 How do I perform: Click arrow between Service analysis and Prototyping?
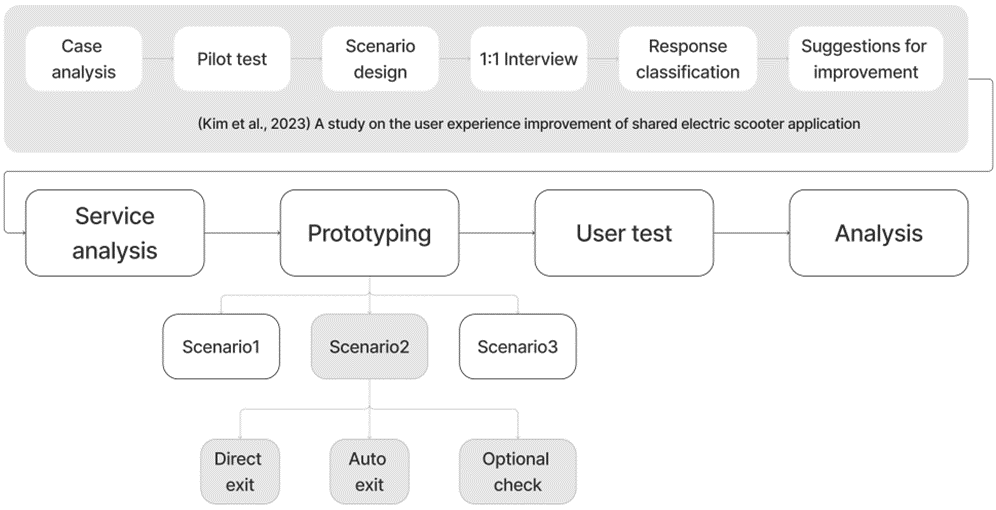[x=243, y=233]
